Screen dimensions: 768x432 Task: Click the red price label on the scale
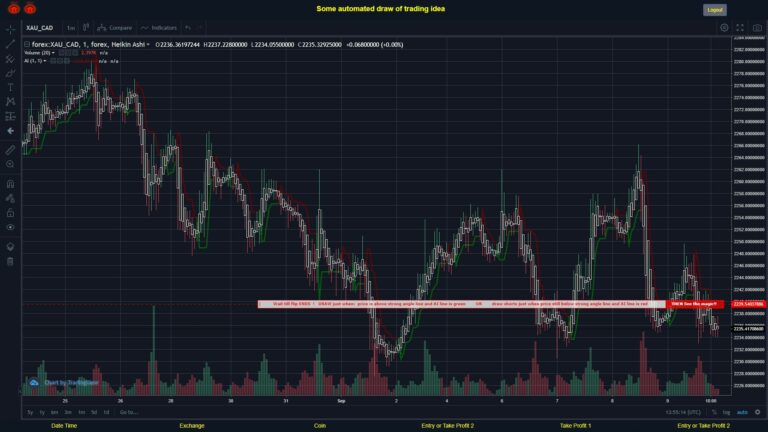tap(748, 304)
